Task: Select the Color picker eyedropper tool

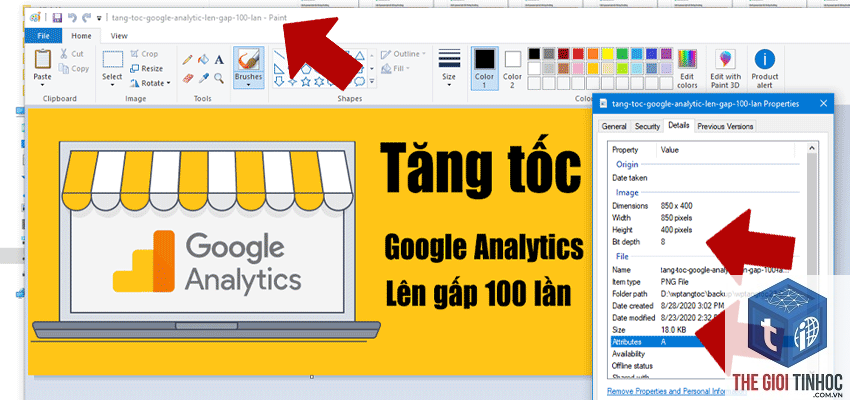Action: [x=203, y=79]
